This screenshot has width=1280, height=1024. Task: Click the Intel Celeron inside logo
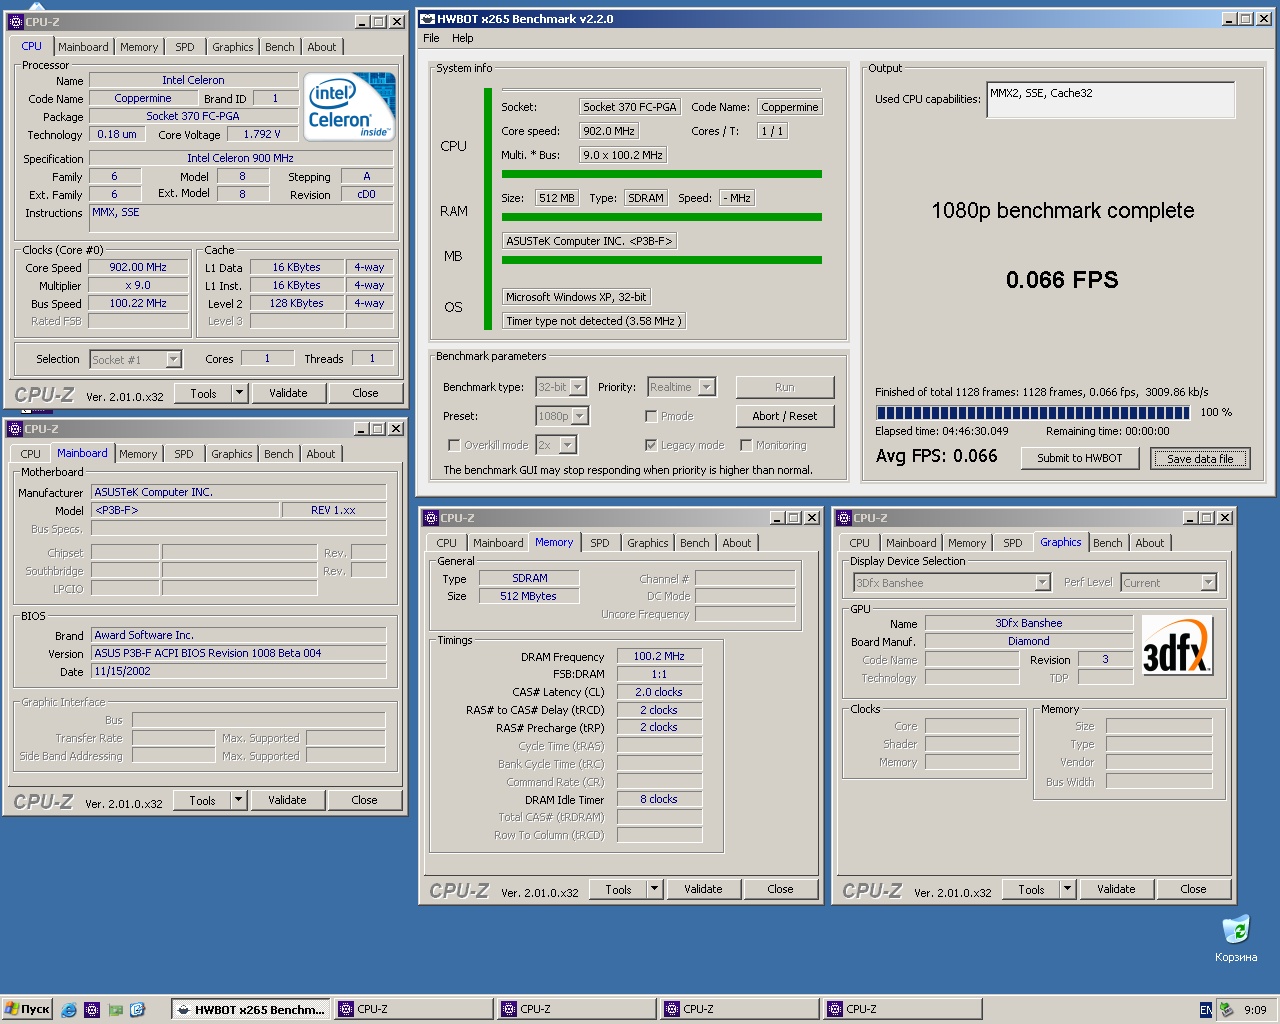[x=349, y=106]
